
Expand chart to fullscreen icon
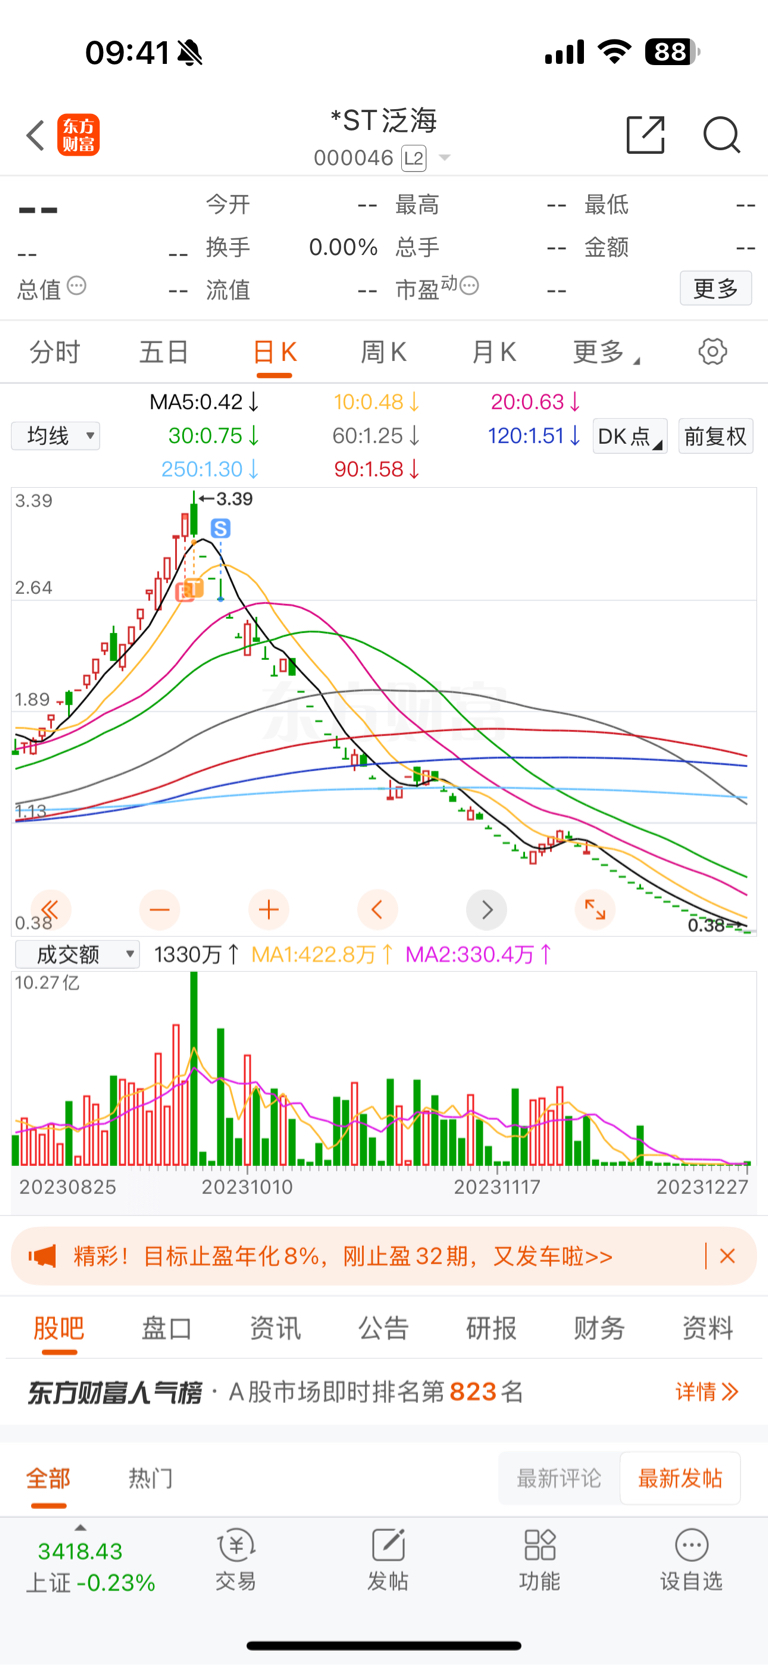[x=596, y=909]
